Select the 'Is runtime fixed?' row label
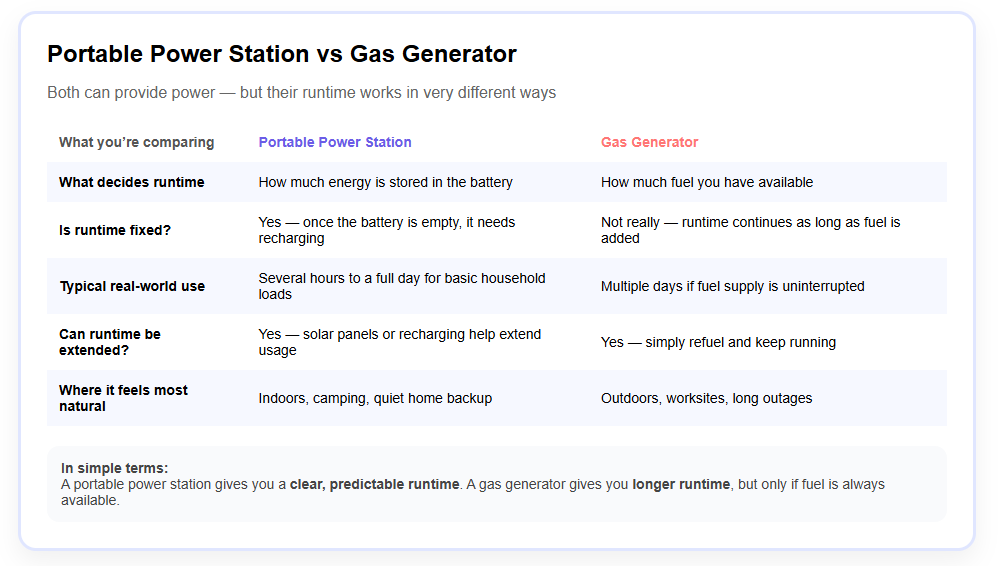 point(115,230)
